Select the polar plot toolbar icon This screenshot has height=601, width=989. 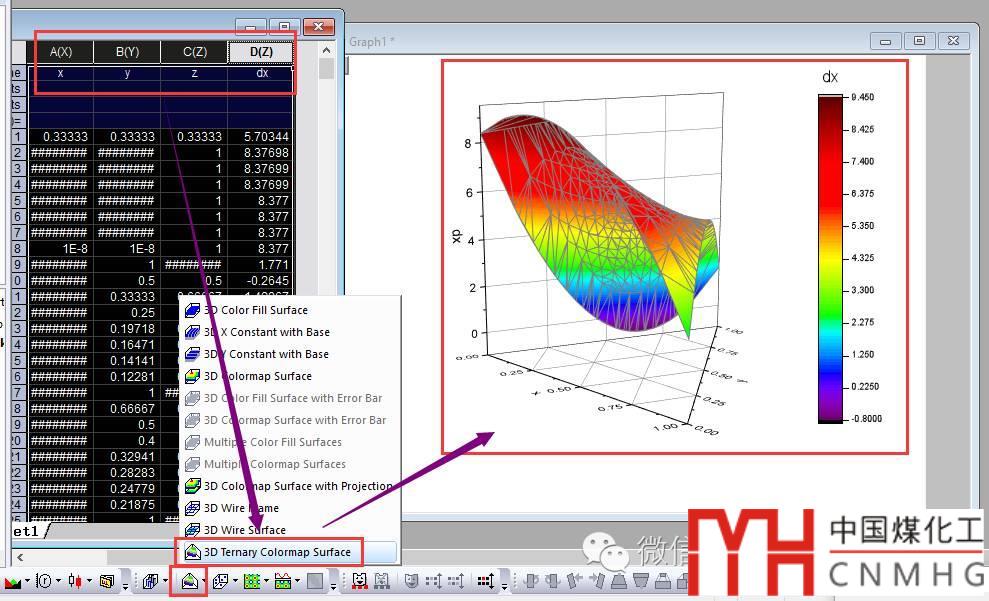[45, 580]
